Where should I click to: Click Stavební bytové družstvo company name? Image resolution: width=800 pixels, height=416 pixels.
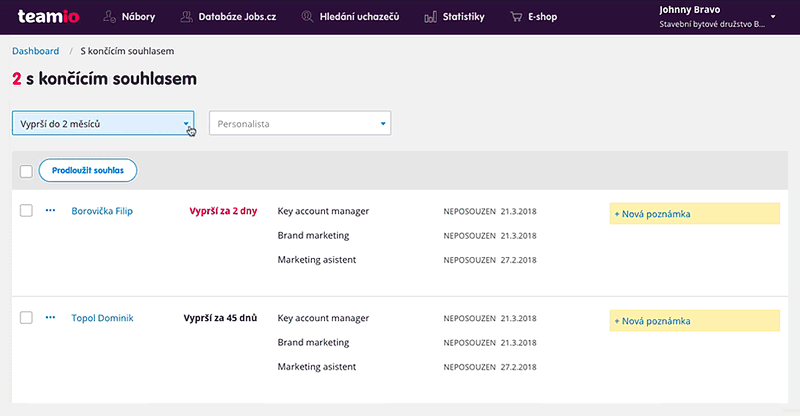pyautogui.click(x=712, y=24)
